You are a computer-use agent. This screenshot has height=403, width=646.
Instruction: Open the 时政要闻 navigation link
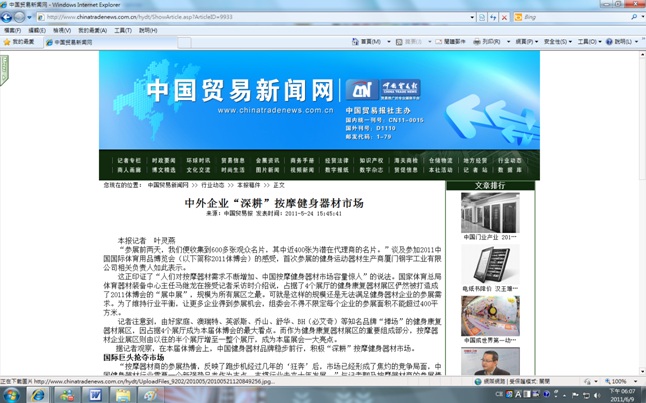click(164, 160)
